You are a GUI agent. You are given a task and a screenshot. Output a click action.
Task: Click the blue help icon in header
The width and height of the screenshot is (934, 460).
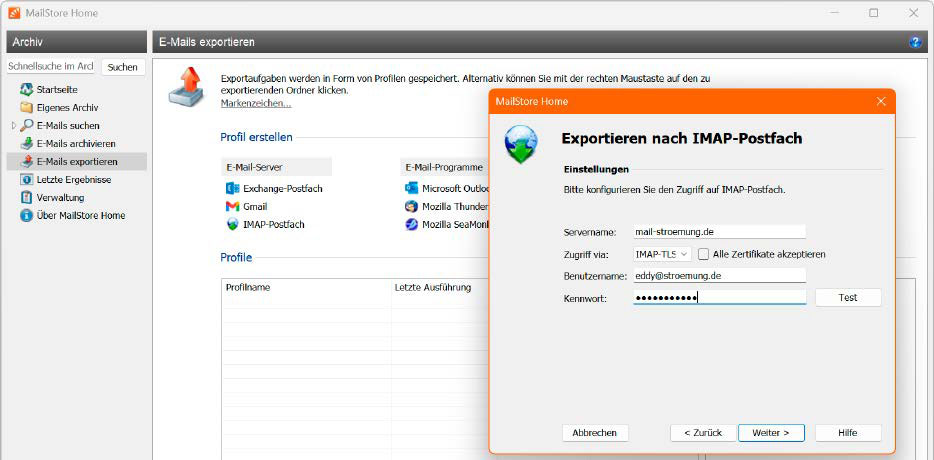coord(915,42)
